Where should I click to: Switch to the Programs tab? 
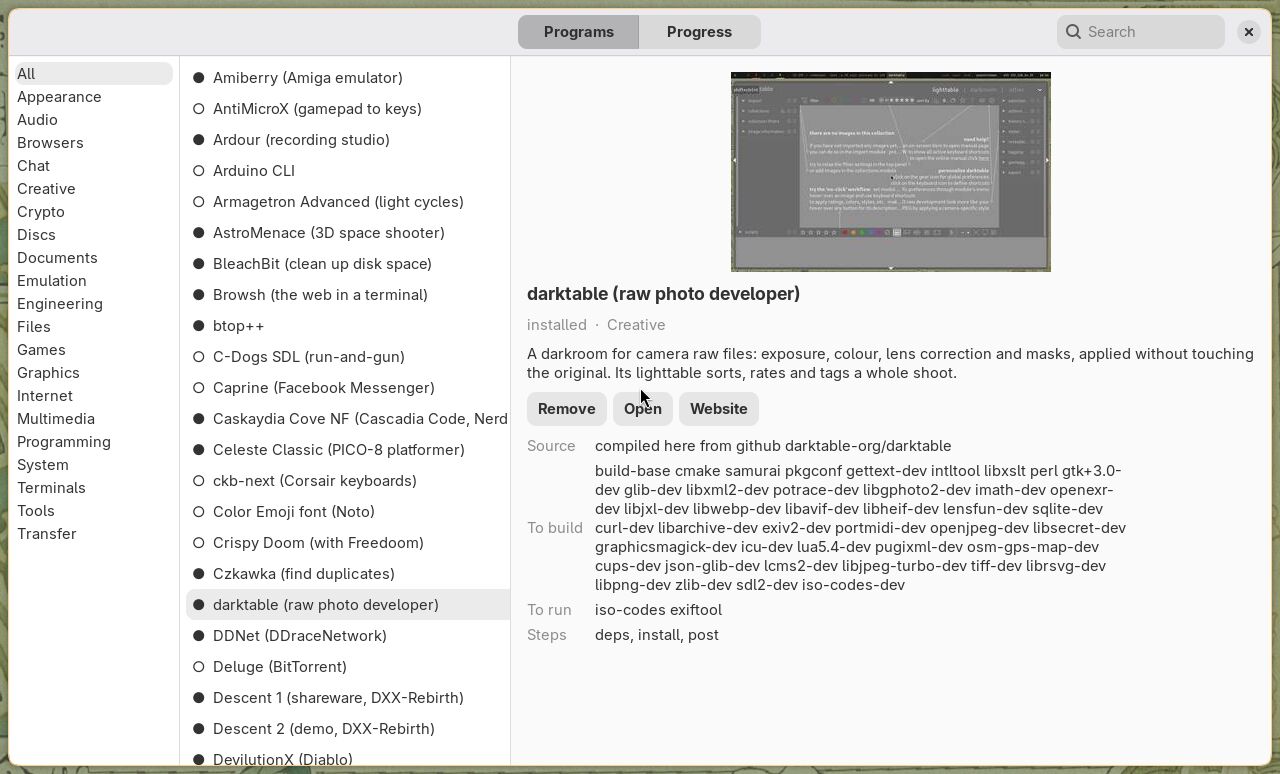click(x=579, y=32)
